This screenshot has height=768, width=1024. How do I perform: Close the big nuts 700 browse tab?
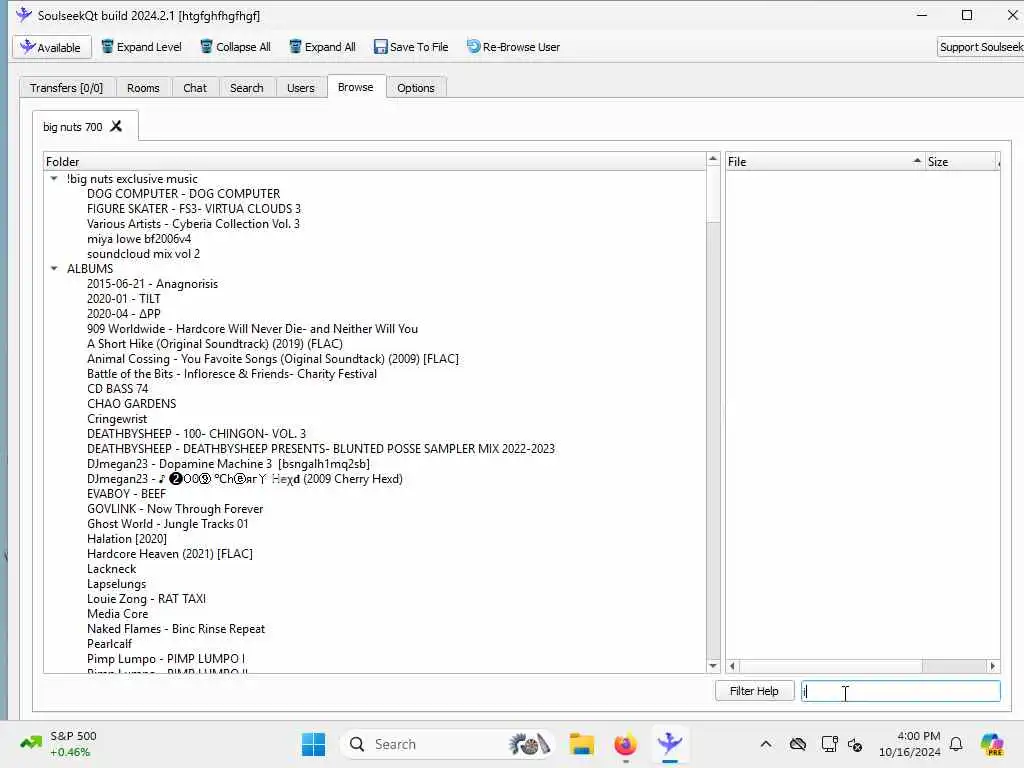(116, 126)
